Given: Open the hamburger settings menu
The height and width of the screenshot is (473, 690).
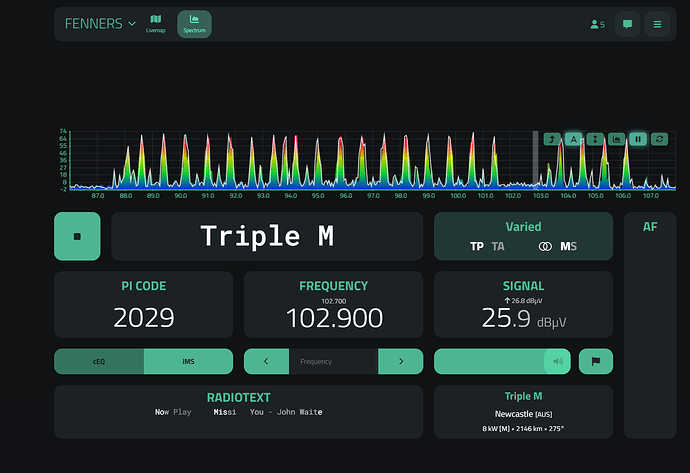Looking at the screenshot, I should [x=657, y=24].
